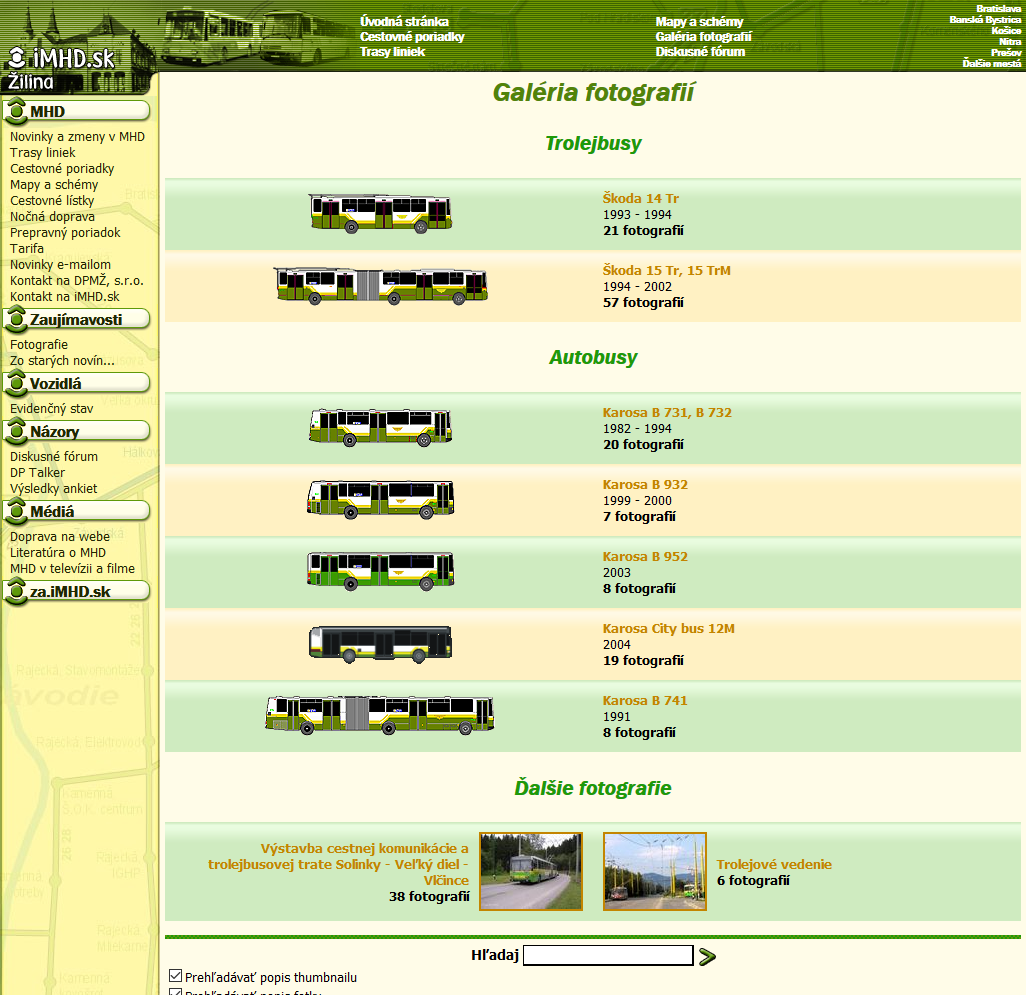Click the iMHD.sk logo
This screenshot has height=995, width=1026.
(62, 58)
